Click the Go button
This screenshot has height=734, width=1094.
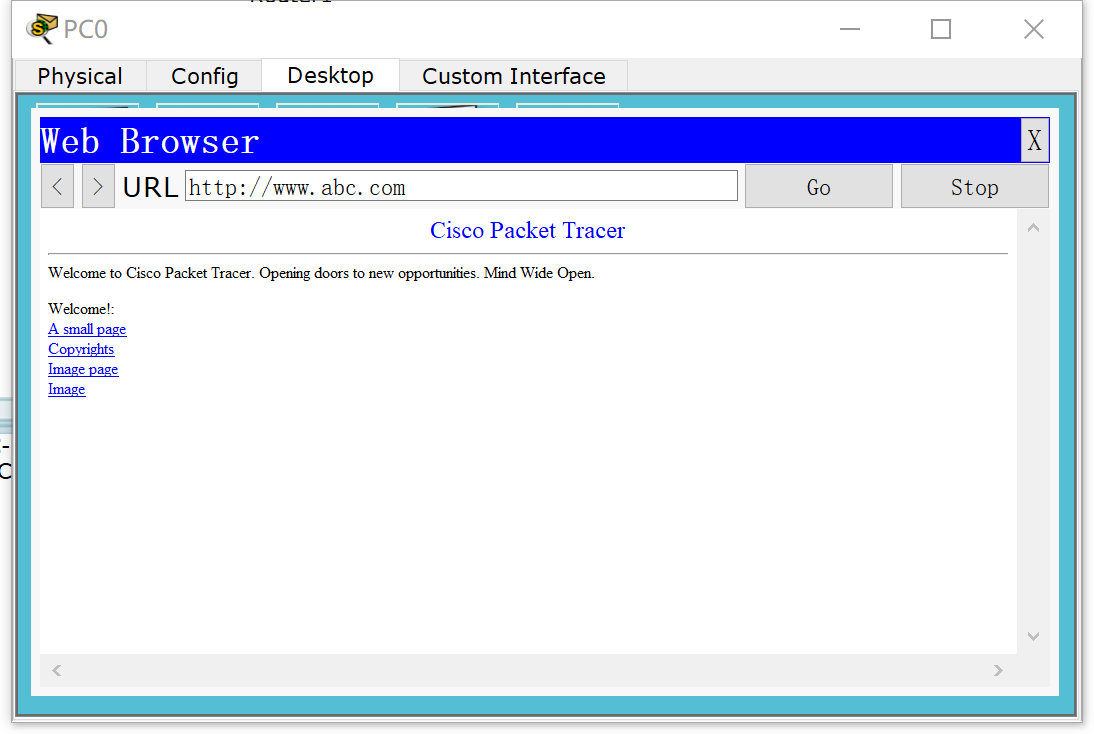pos(818,186)
